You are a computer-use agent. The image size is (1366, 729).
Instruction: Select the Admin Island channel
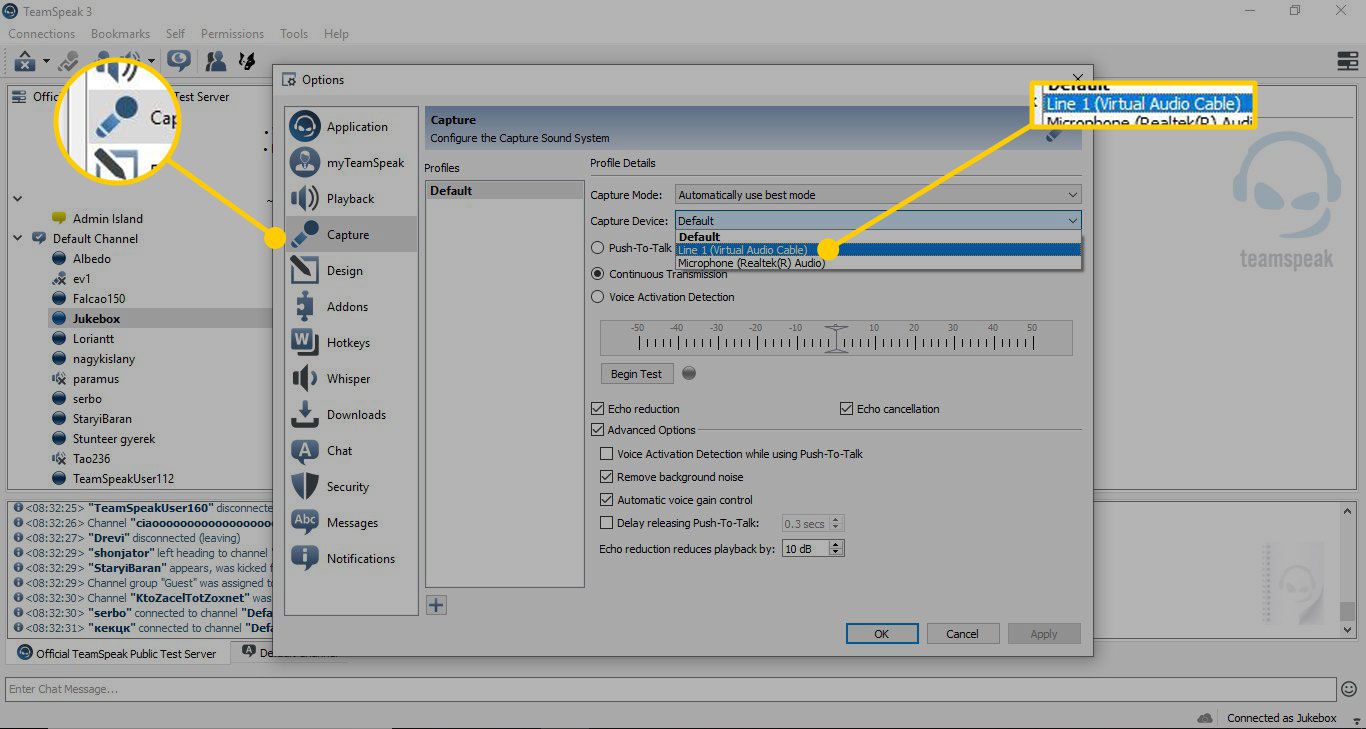coord(107,219)
